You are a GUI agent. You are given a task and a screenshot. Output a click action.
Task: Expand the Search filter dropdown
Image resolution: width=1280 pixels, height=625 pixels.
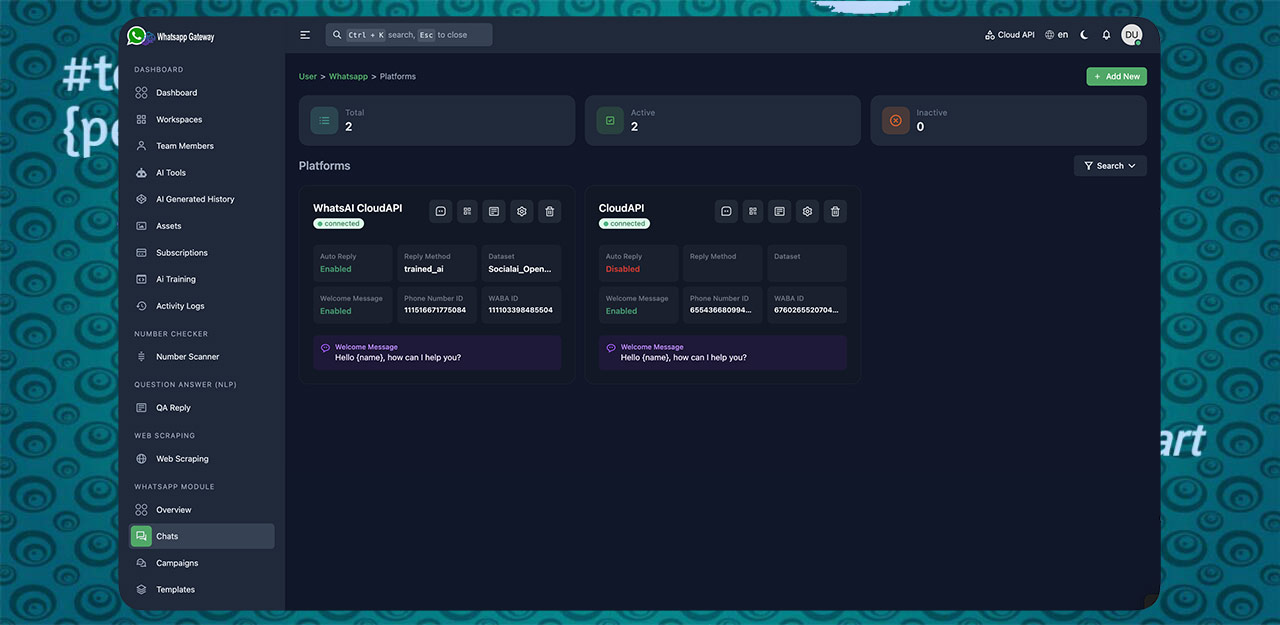click(x=1110, y=166)
